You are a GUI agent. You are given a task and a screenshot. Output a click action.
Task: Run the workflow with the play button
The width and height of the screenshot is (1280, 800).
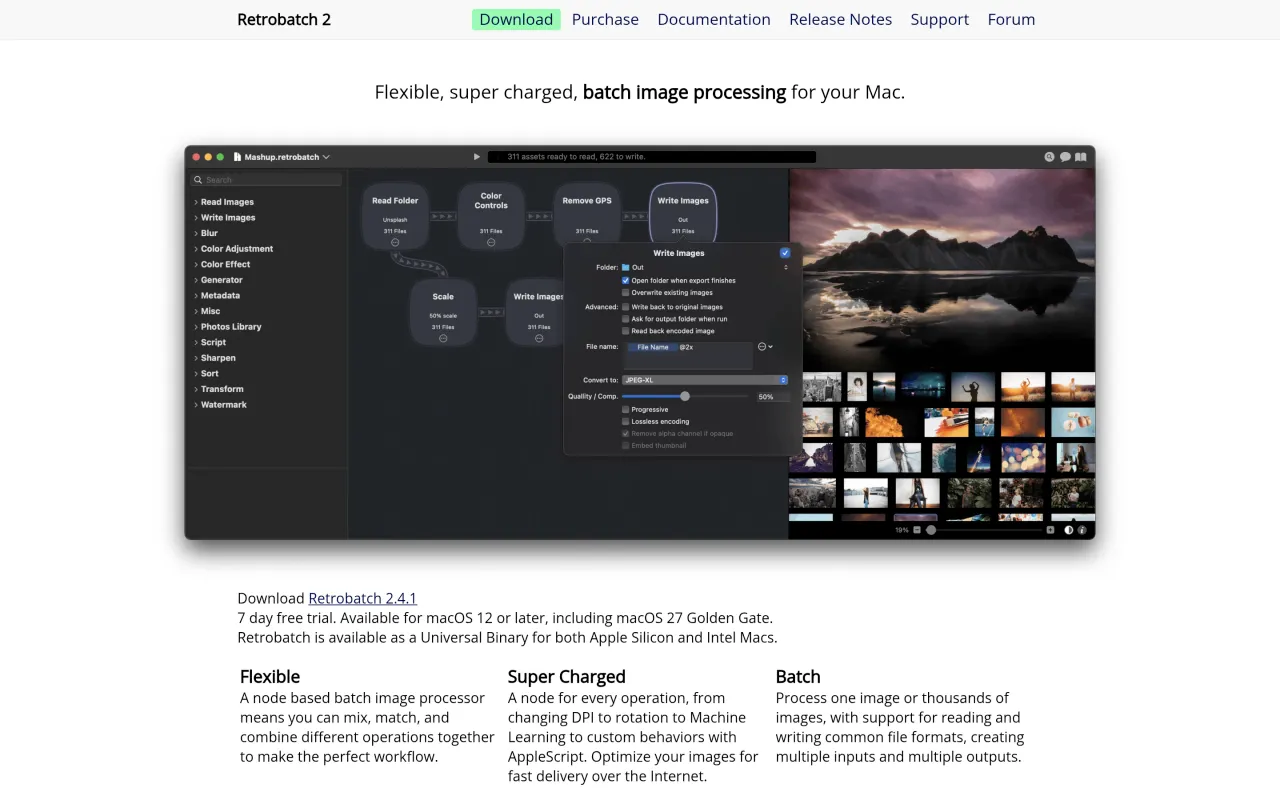477,157
